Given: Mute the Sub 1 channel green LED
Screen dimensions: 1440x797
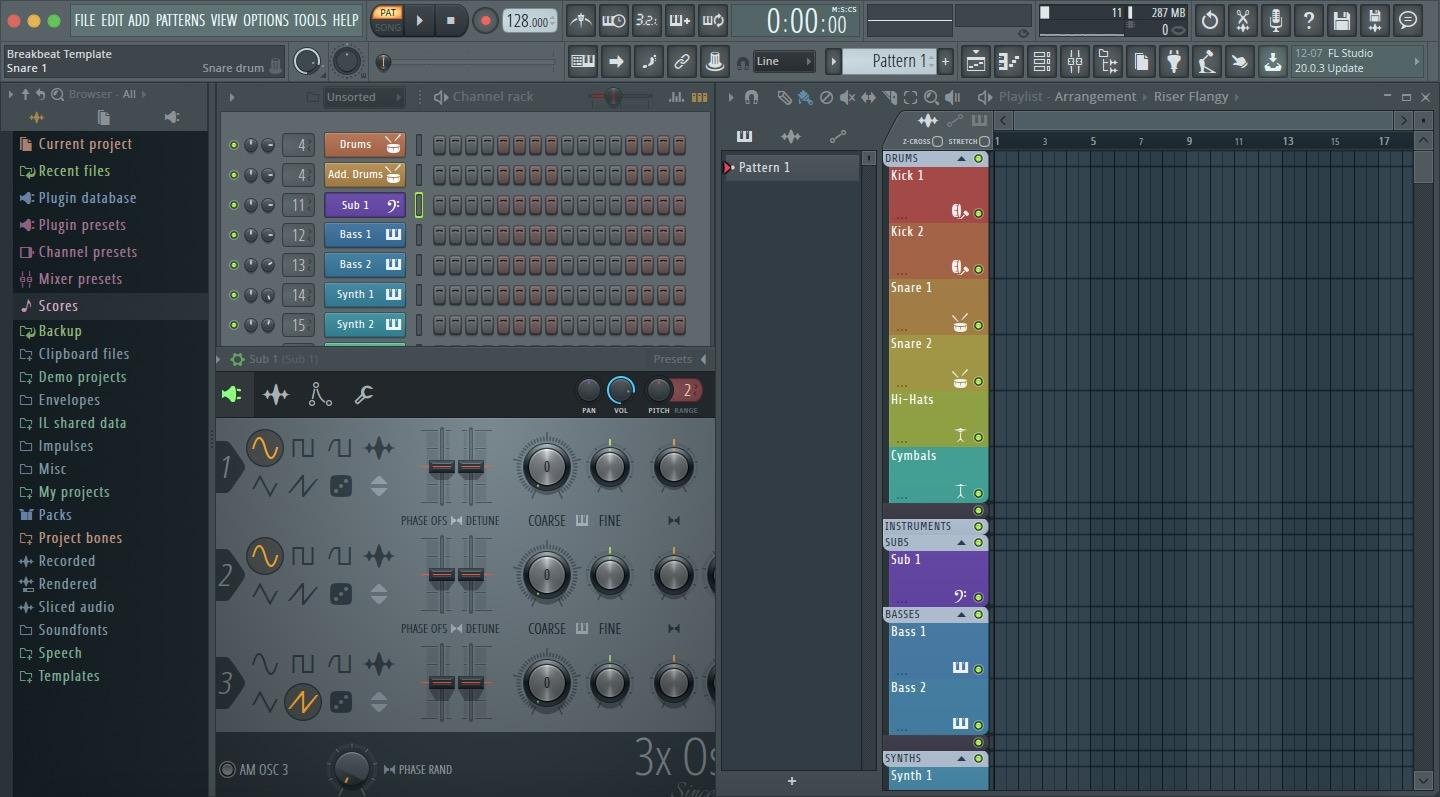Looking at the screenshot, I should 234,205.
